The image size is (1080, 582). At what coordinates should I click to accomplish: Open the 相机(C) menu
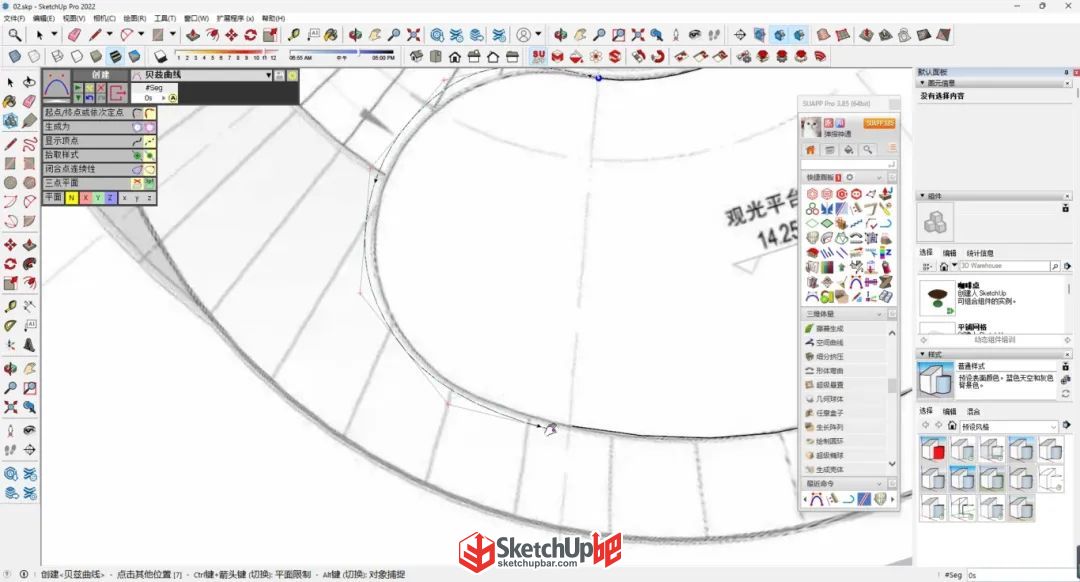(104, 19)
